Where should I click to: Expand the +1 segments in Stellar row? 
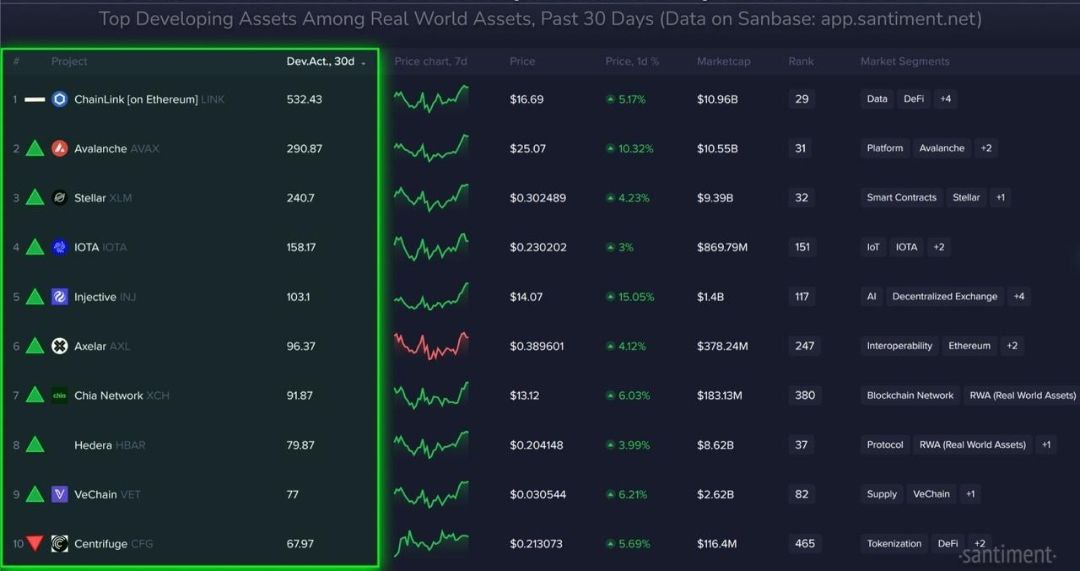(1000, 198)
